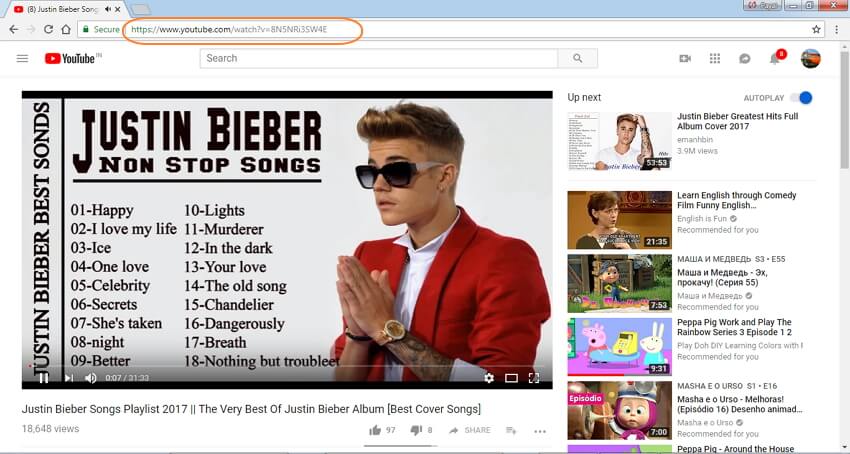Image resolution: width=850 pixels, height=454 pixels.
Task: Close the Justin Bieber Songs tab
Action: click(118, 9)
